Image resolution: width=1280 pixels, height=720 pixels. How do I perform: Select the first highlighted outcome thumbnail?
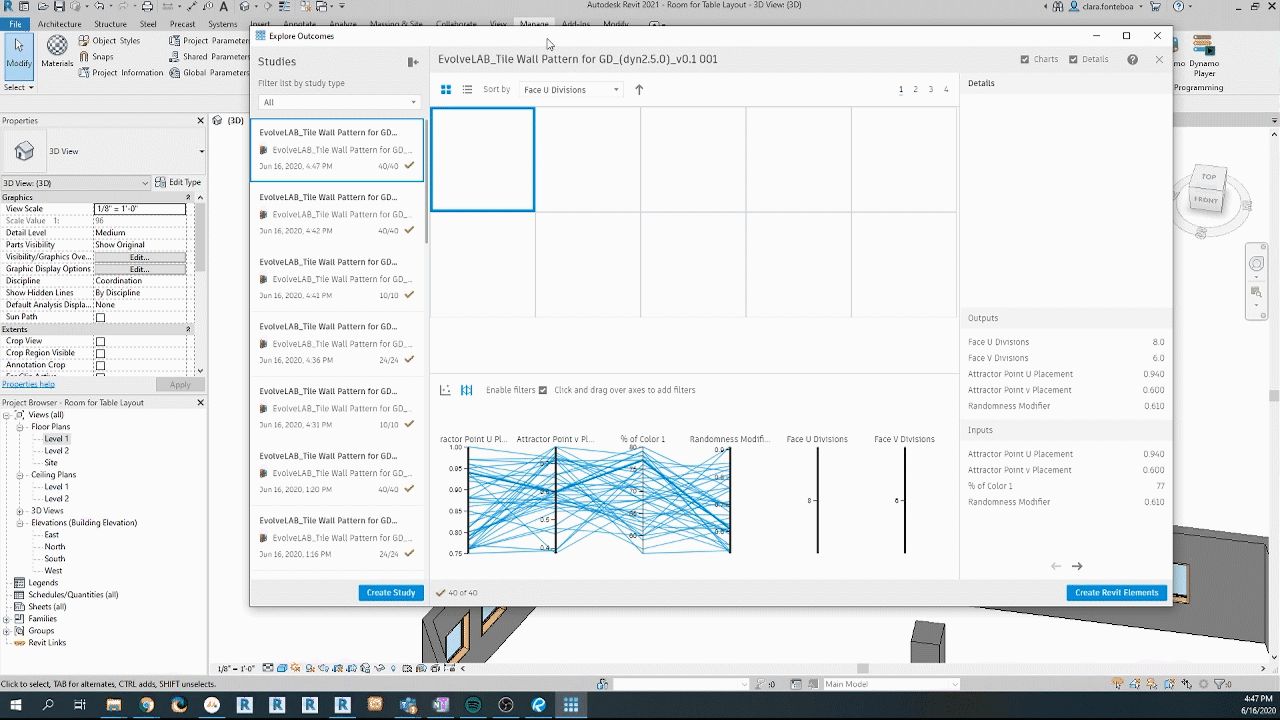coord(483,159)
